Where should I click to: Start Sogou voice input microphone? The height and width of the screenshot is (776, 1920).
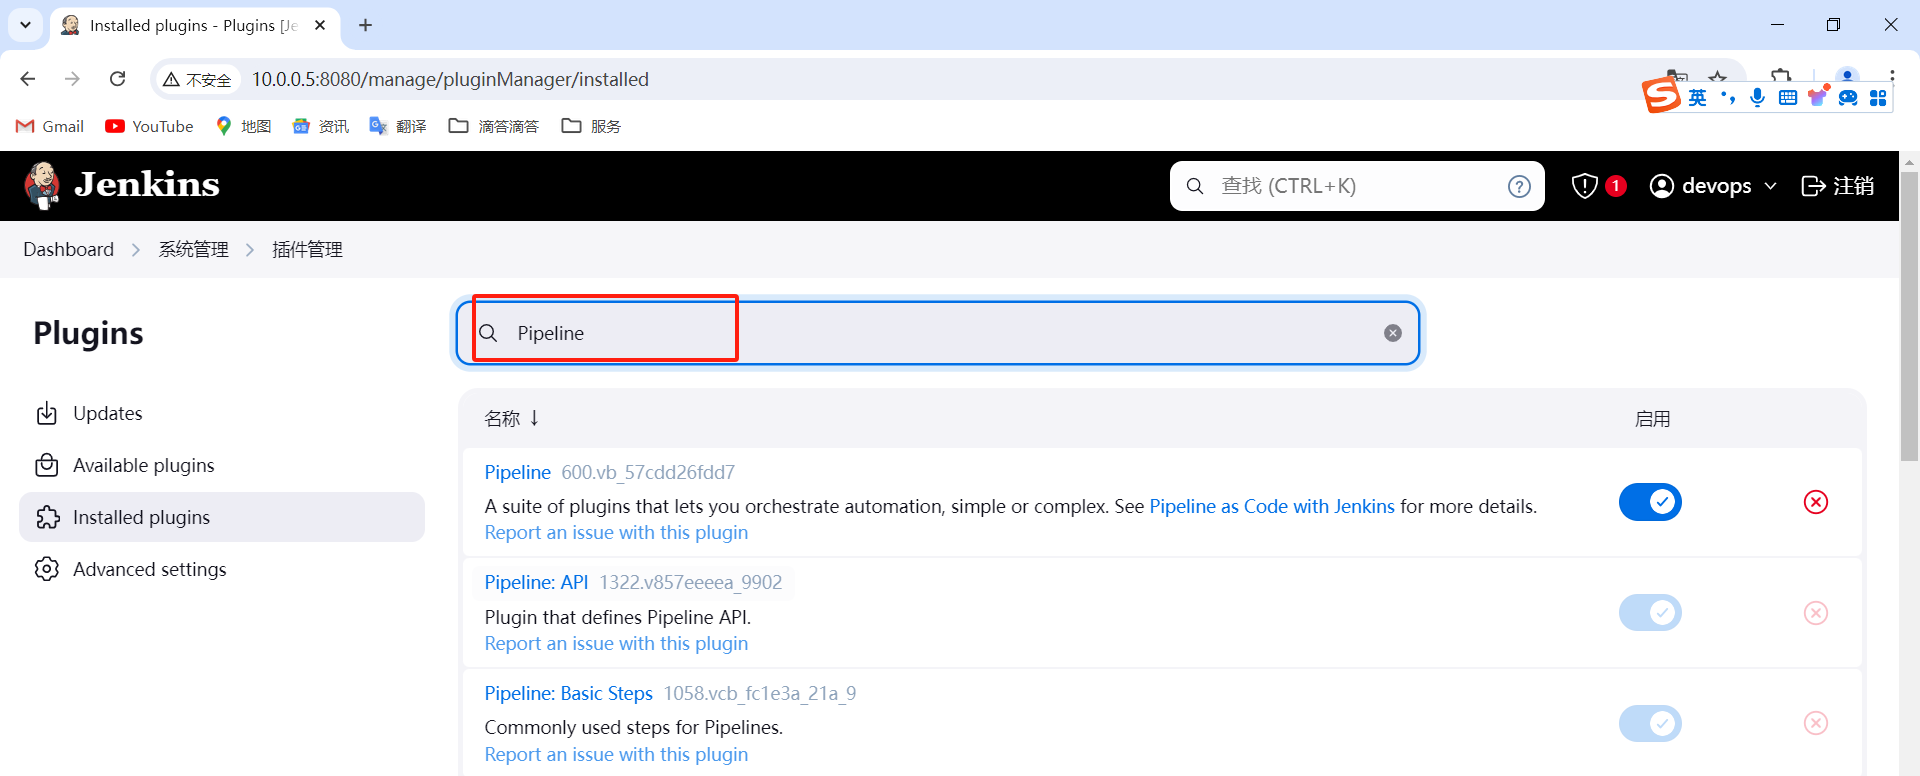coord(1757,97)
